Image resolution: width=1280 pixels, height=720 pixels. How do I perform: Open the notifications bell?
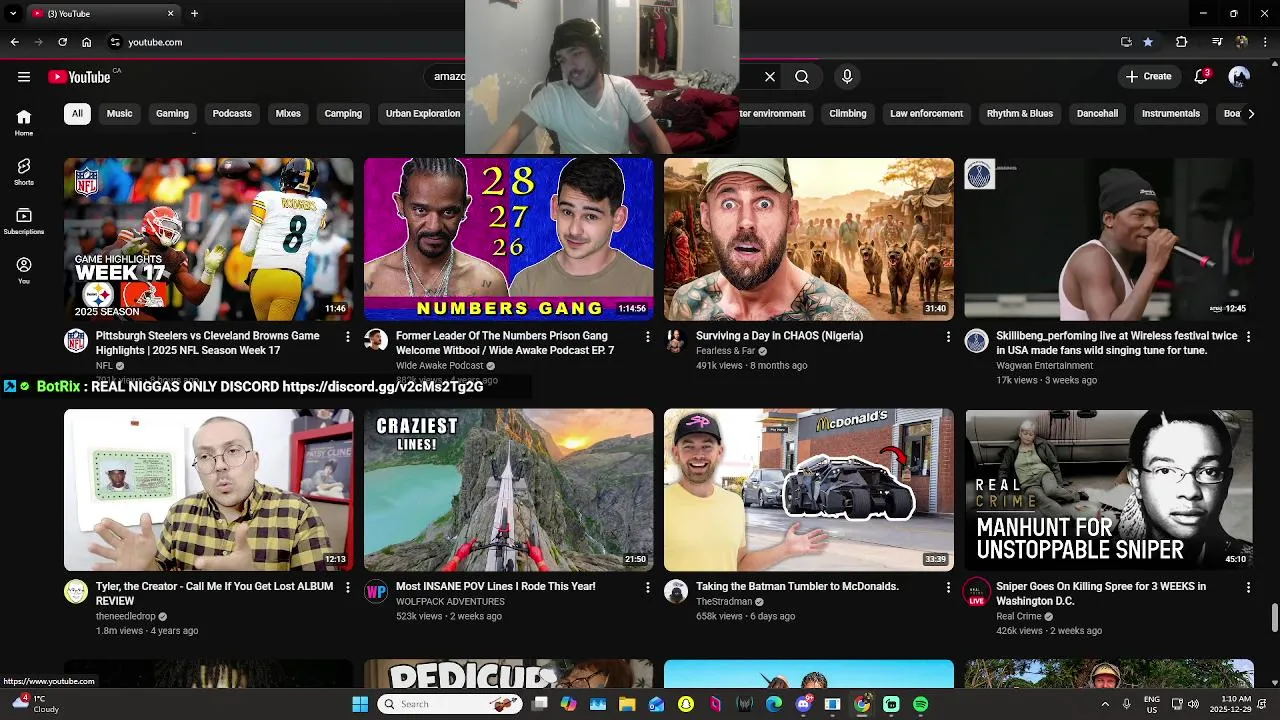point(1202,77)
